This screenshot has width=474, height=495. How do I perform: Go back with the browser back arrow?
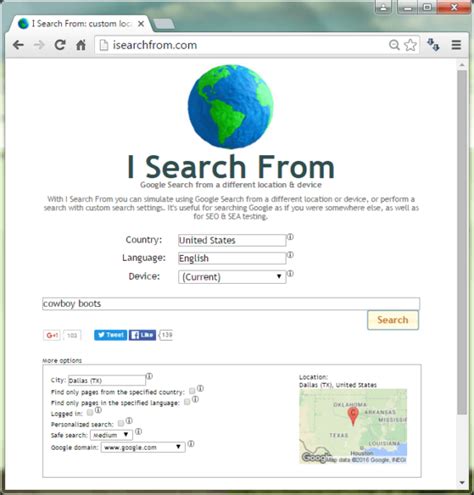click(x=18, y=45)
